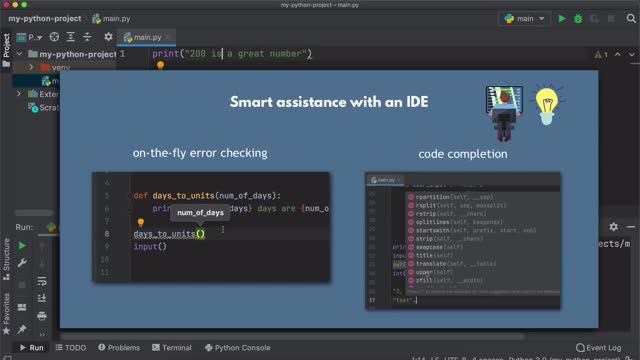Run with coverage icon in top toolbar

[594, 19]
